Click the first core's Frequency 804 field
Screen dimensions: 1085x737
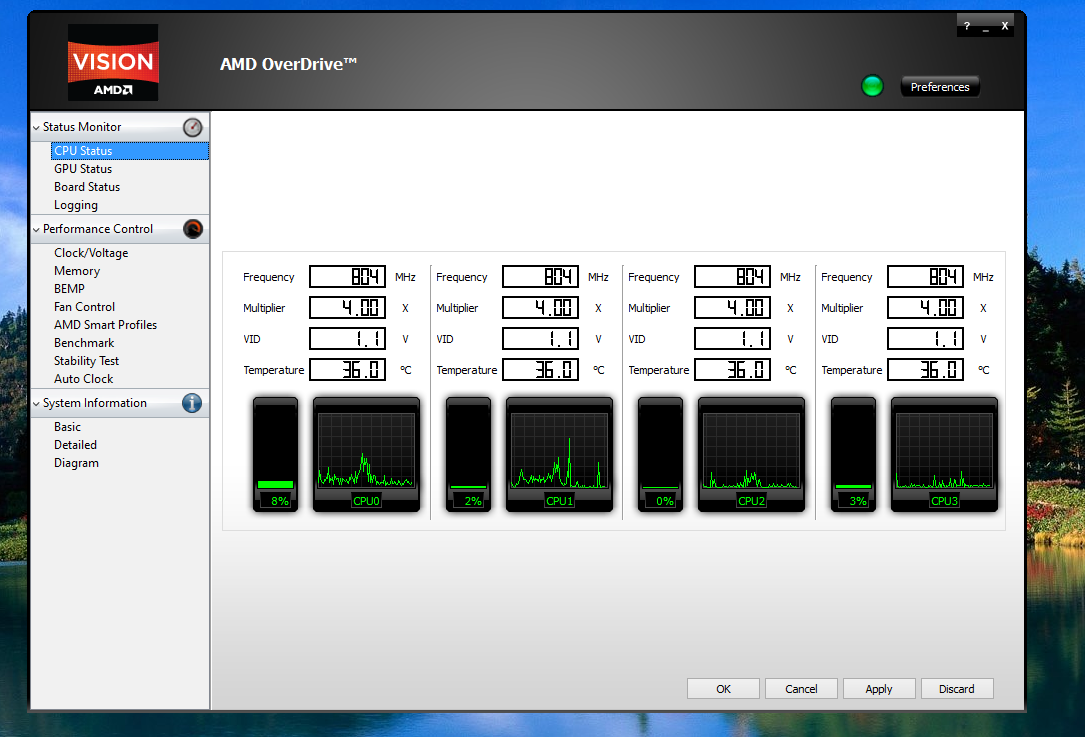347,277
